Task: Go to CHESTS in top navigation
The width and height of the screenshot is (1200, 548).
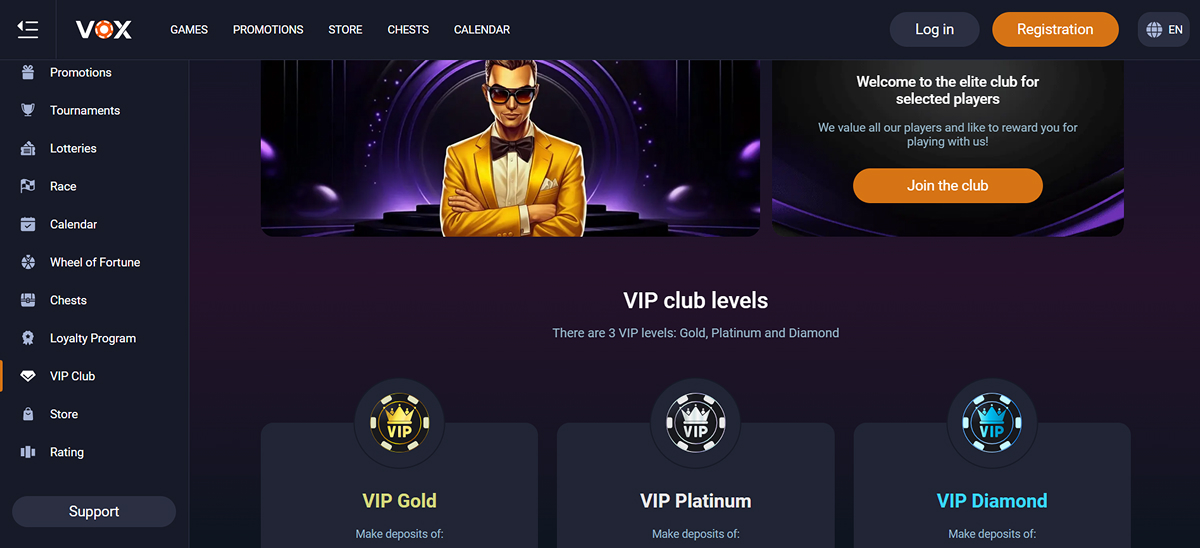Action: coord(408,30)
